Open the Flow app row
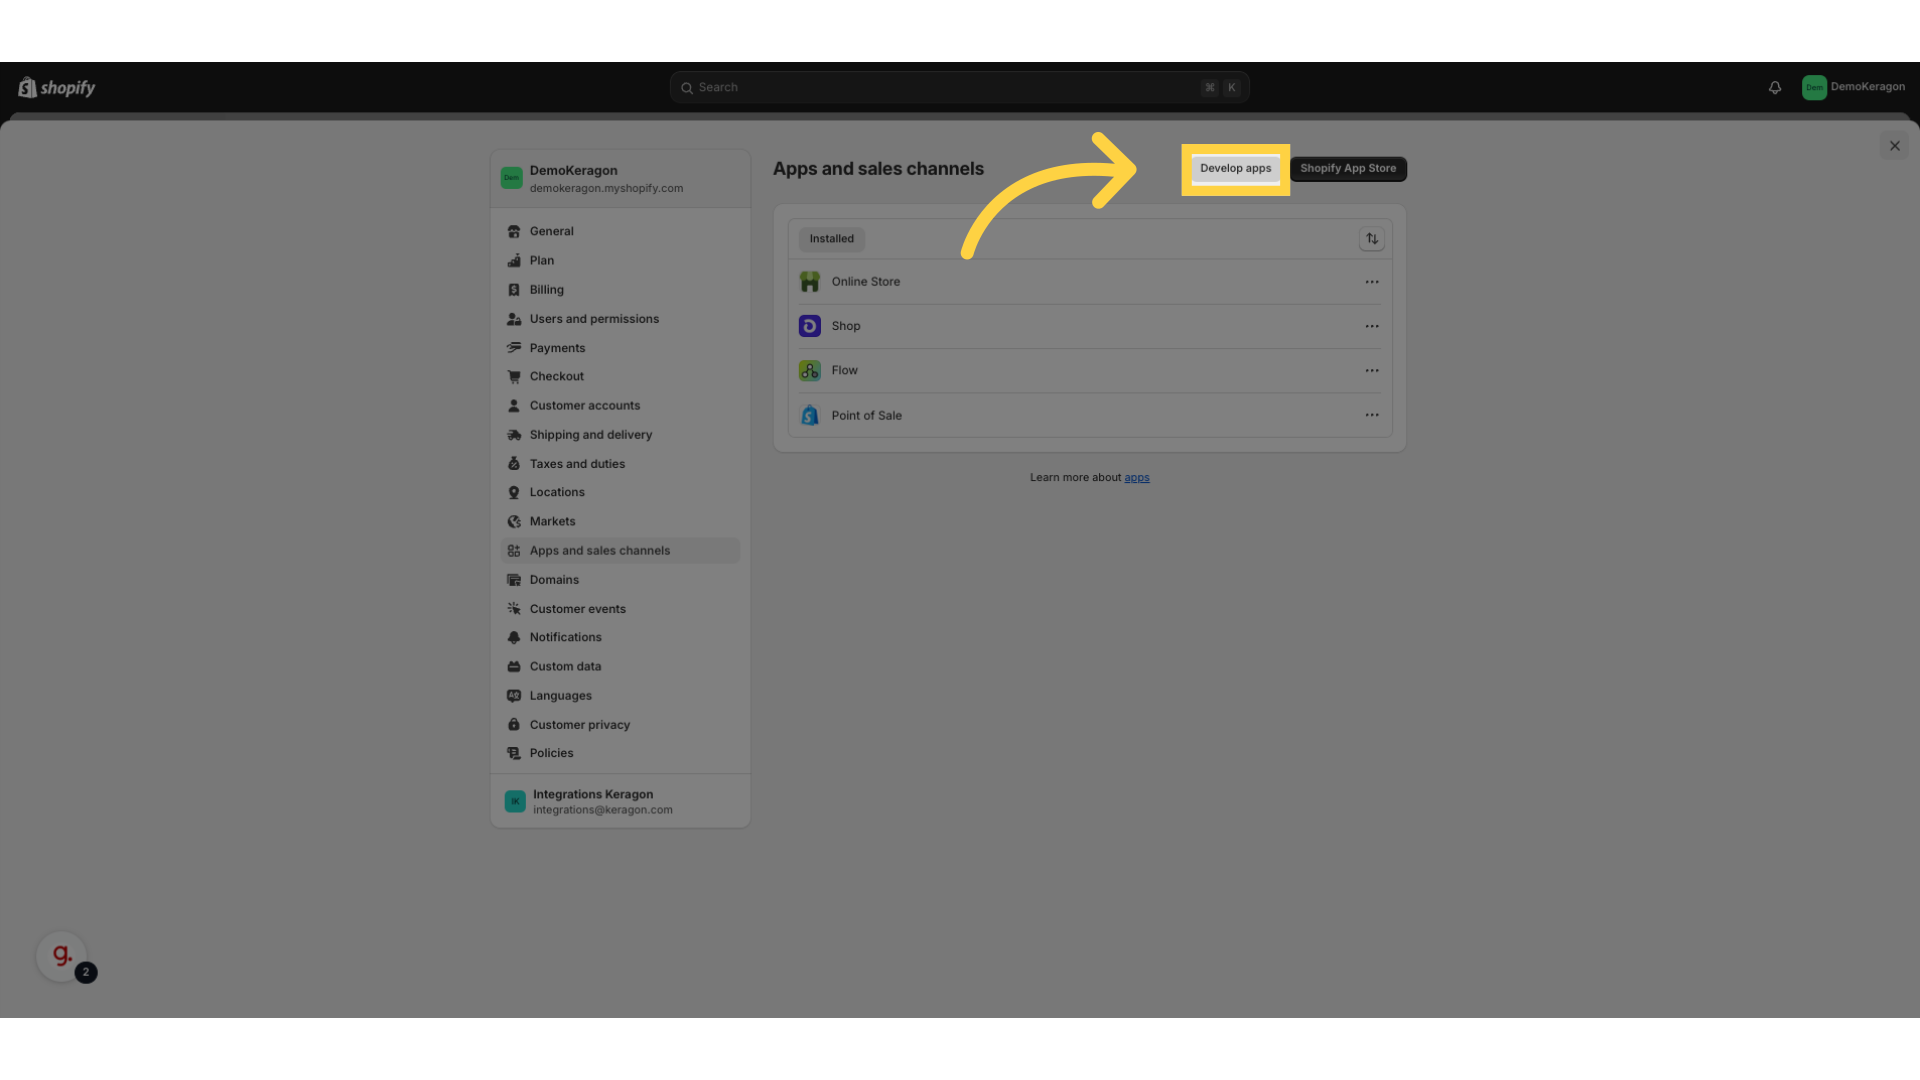This screenshot has width=1920, height=1080. pos(1090,371)
